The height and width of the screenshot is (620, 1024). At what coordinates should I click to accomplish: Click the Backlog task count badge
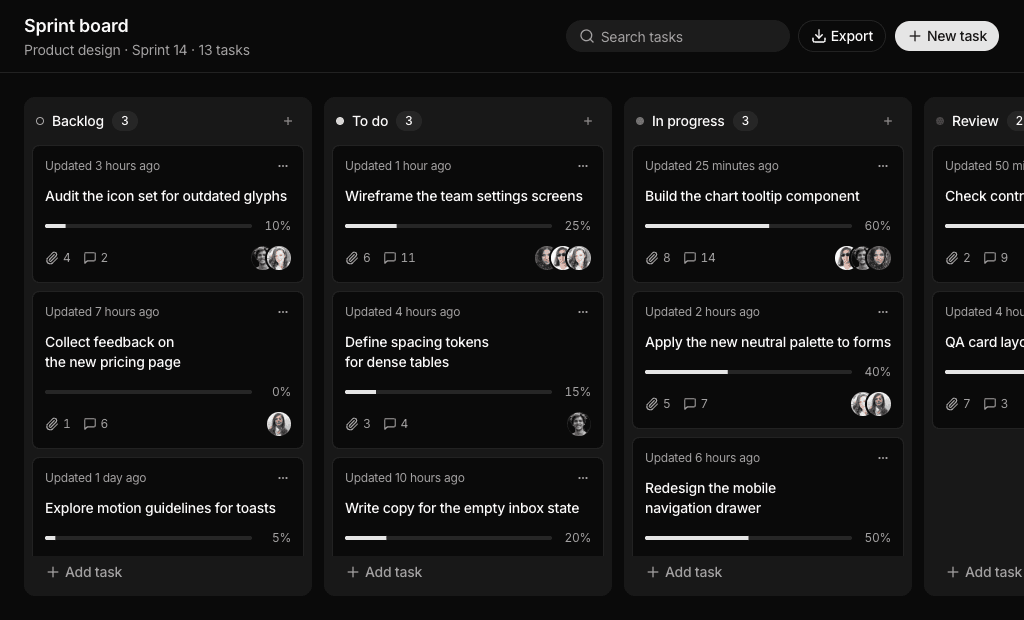[125, 121]
